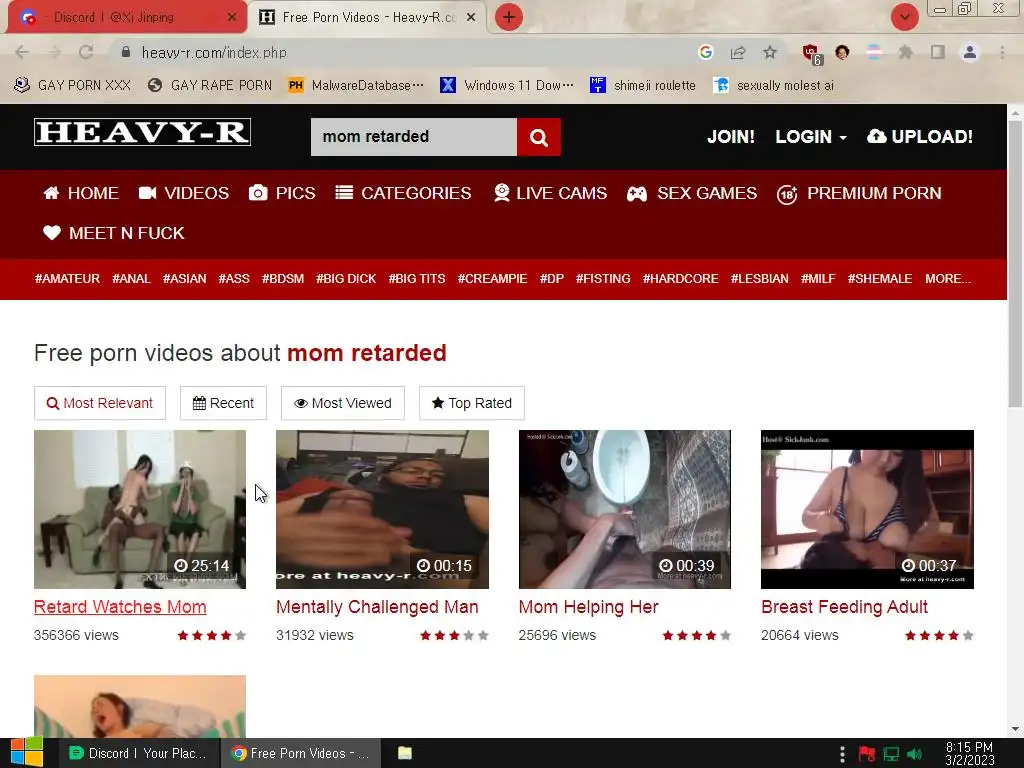Click the #HARDCORE tag link
The height and width of the screenshot is (768, 1024).
pos(680,279)
